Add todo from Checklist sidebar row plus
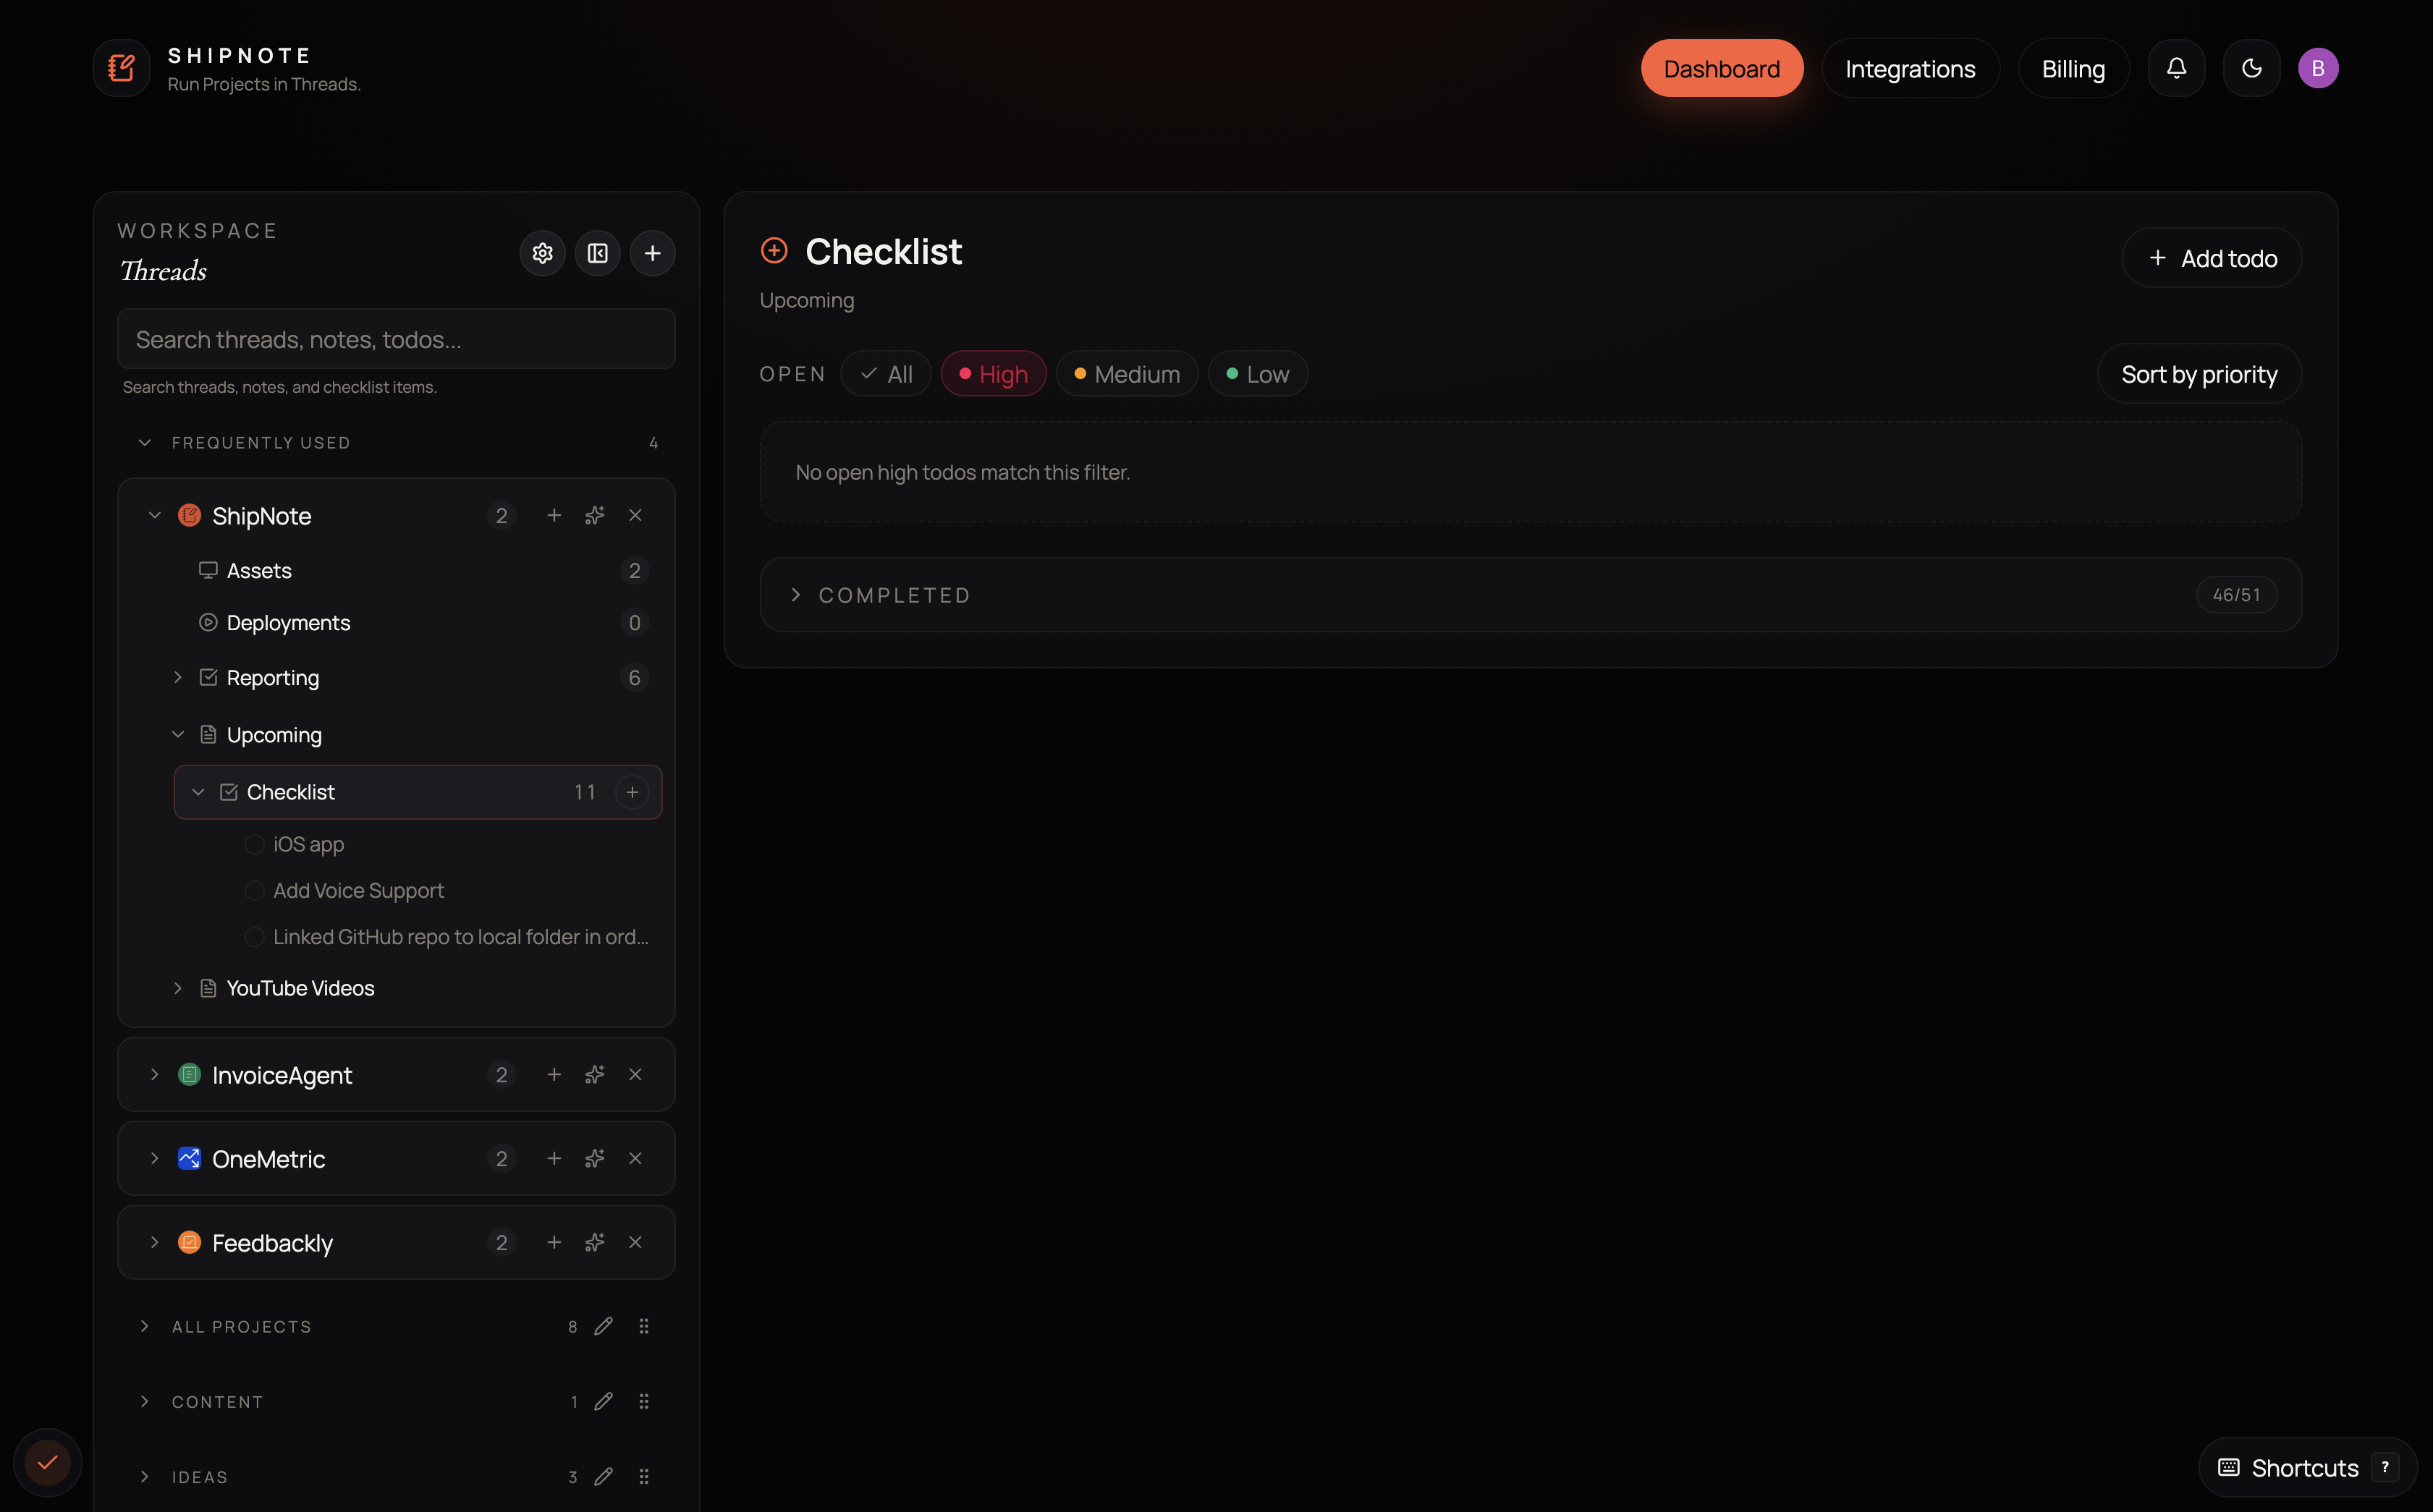The image size is (2433, 1512). 632,792
